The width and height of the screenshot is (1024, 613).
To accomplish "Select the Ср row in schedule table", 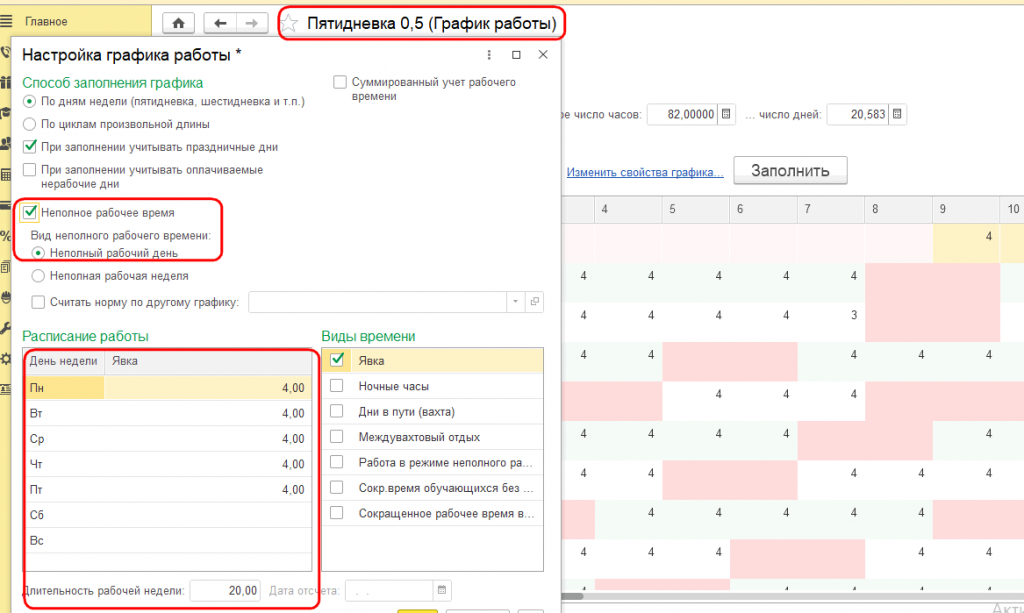I will pos(167,439).
